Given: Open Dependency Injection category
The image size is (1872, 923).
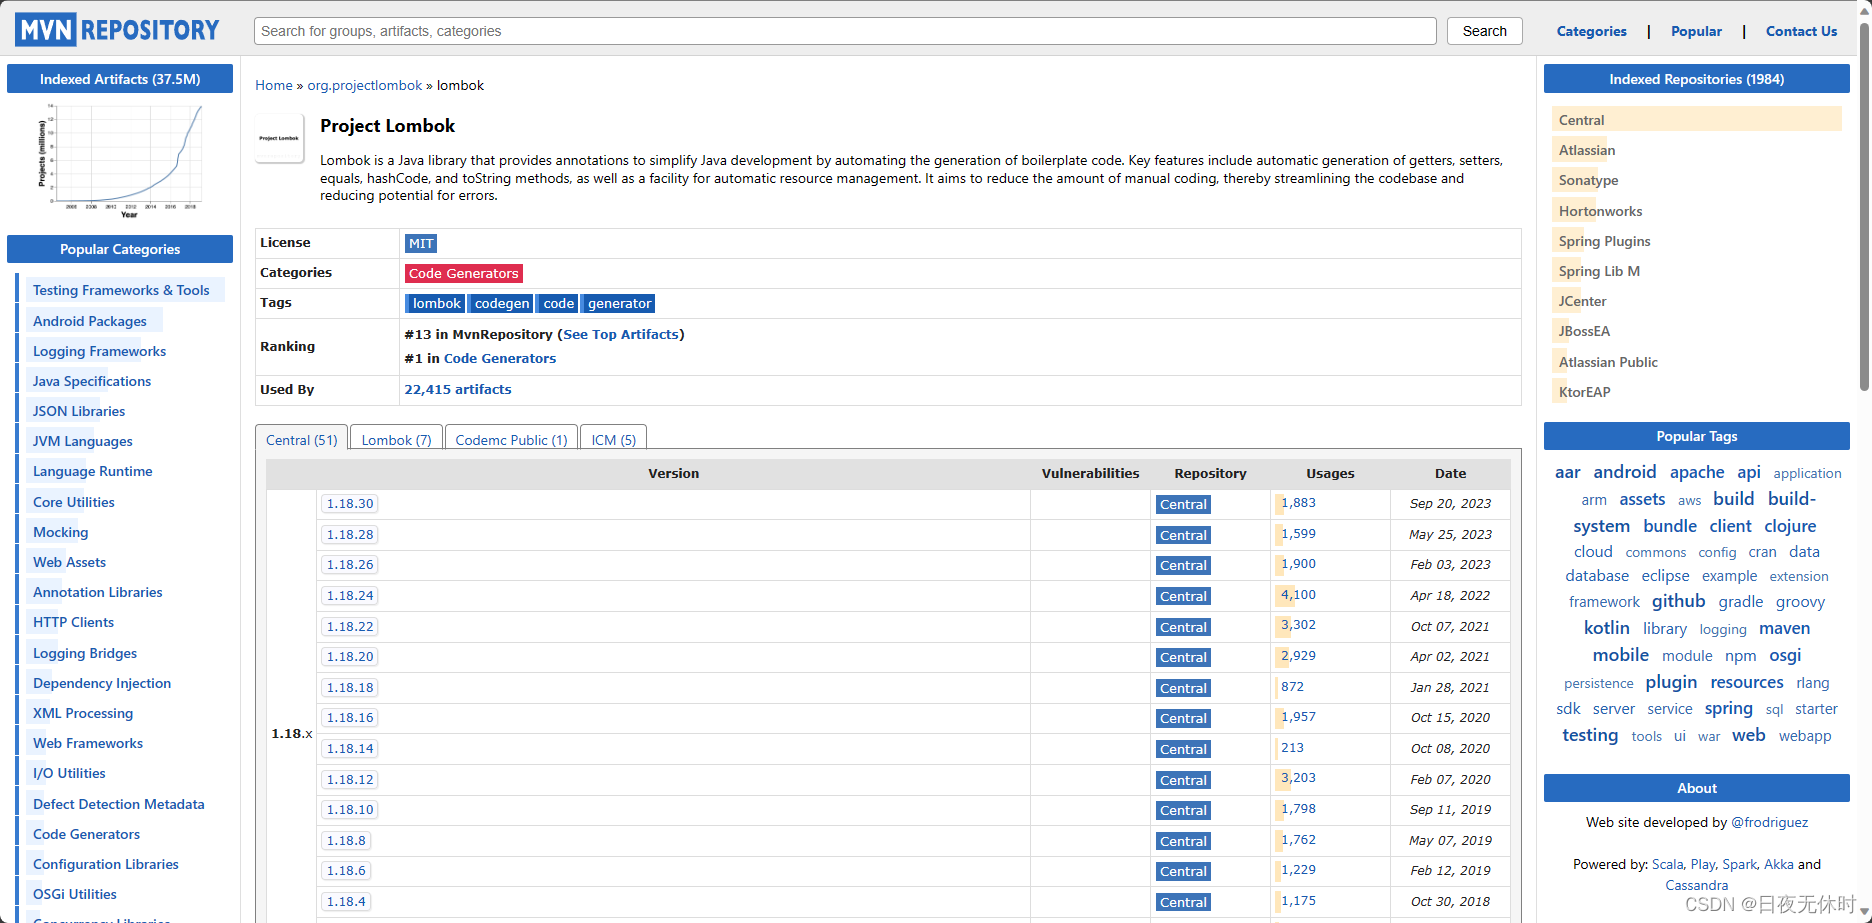Looking at the screenshot, I should tap(102, 683).
